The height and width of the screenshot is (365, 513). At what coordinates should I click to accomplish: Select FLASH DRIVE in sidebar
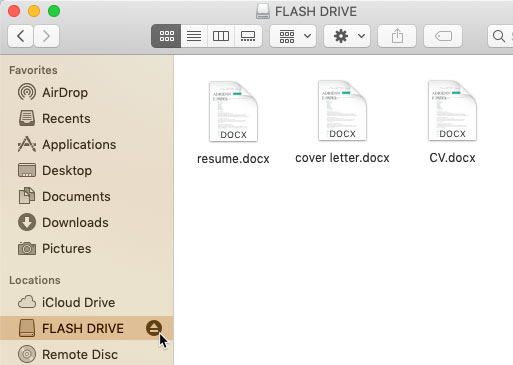tap(86, 328)
